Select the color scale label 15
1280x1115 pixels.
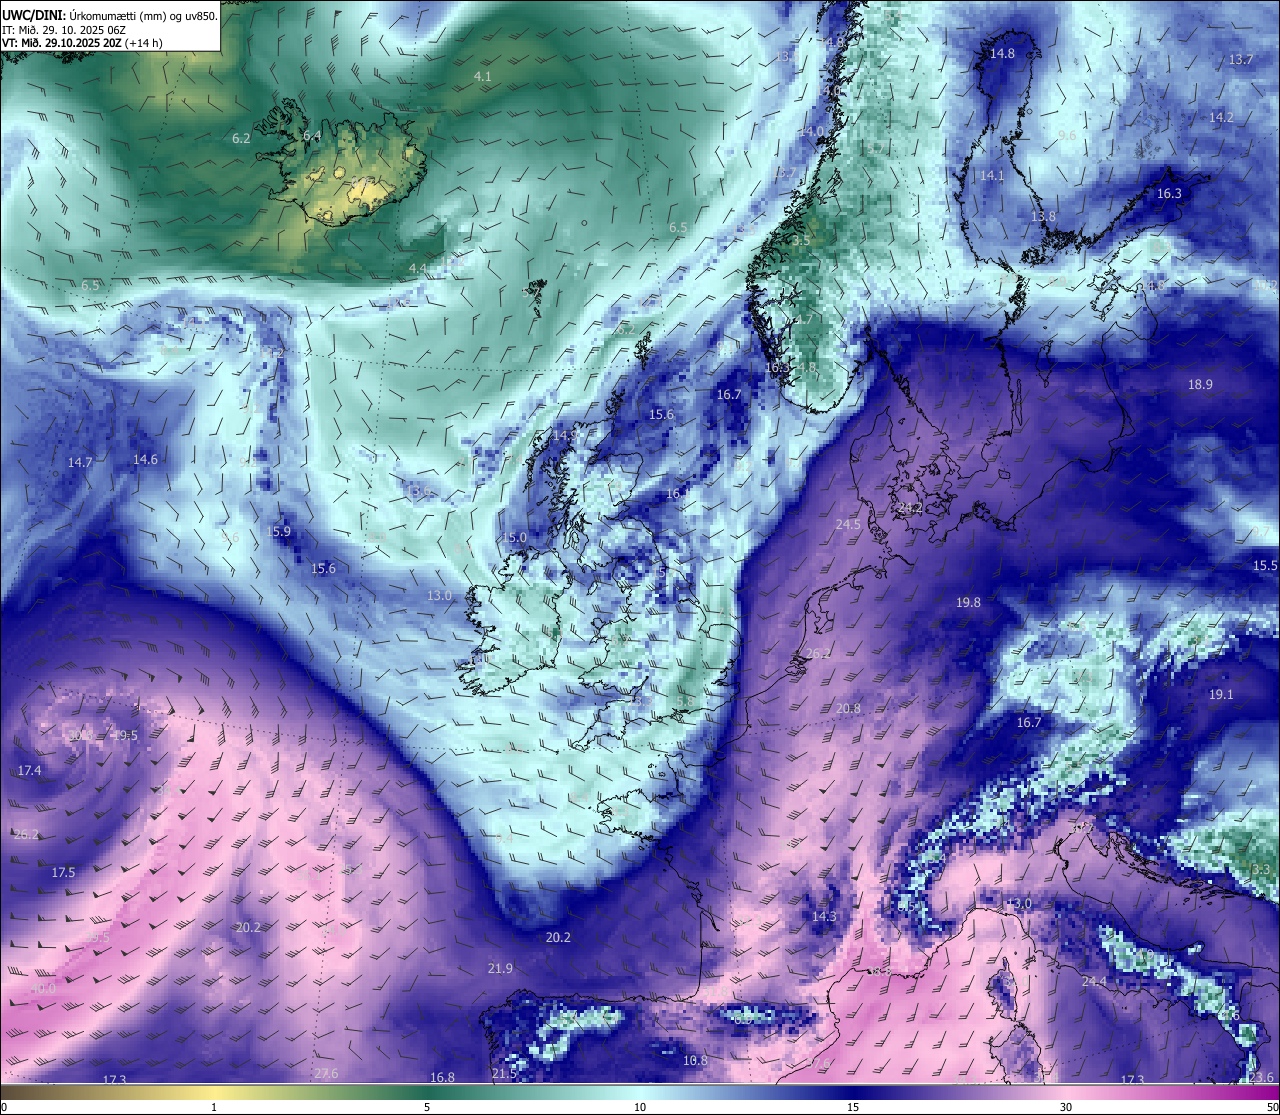click(x=853, y=1107)
